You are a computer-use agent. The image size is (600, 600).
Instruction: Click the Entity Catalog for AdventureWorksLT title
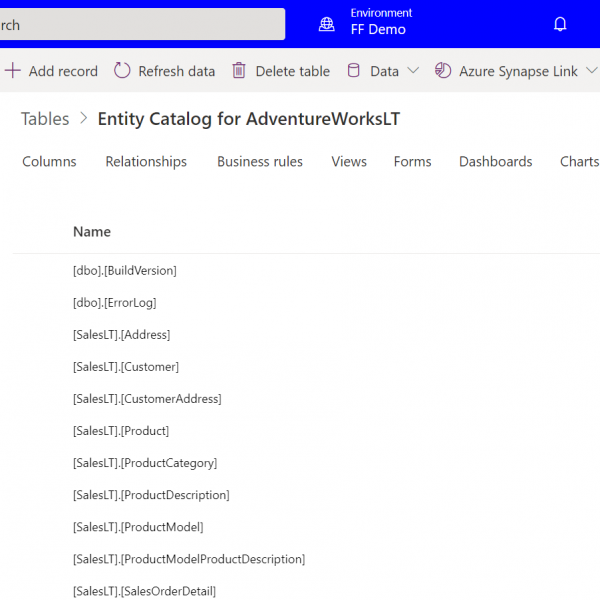click(x=249, y=119)
